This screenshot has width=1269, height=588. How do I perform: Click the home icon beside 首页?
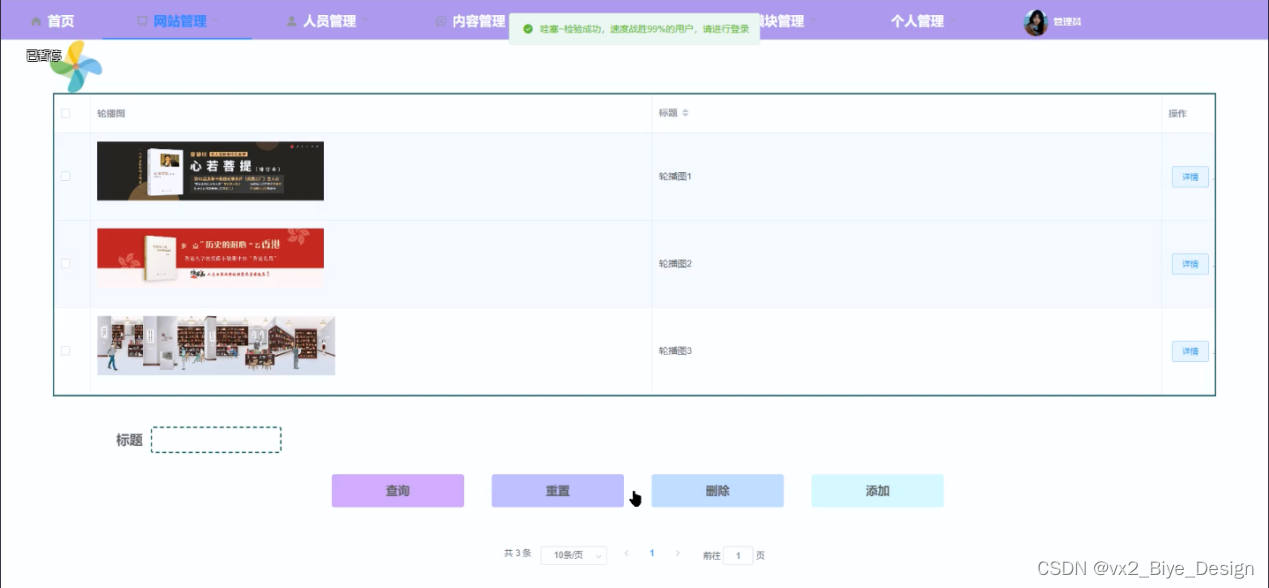(37, 21)
